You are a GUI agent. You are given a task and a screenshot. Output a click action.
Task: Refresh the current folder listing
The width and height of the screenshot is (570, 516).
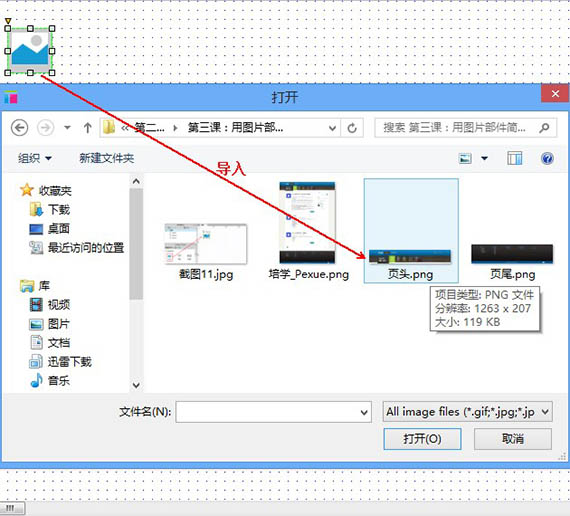[352, 128]
